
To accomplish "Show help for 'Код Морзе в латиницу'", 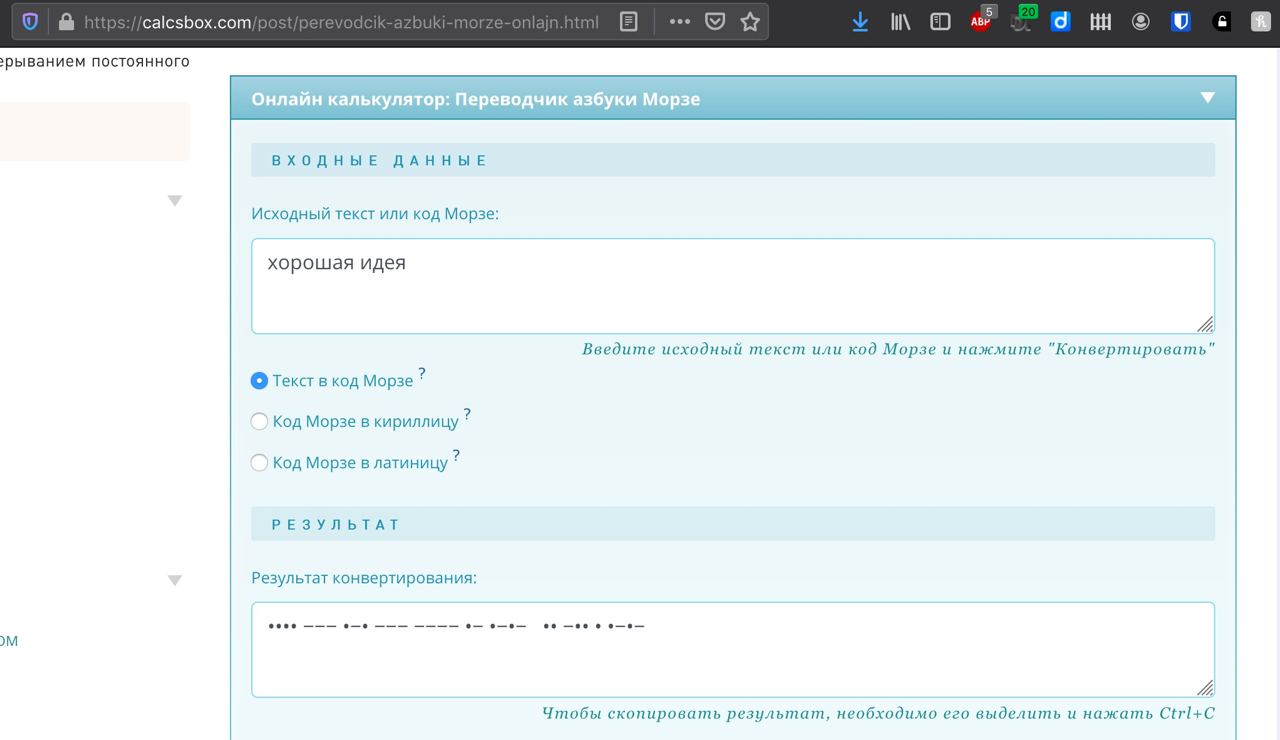I will 456,456.
